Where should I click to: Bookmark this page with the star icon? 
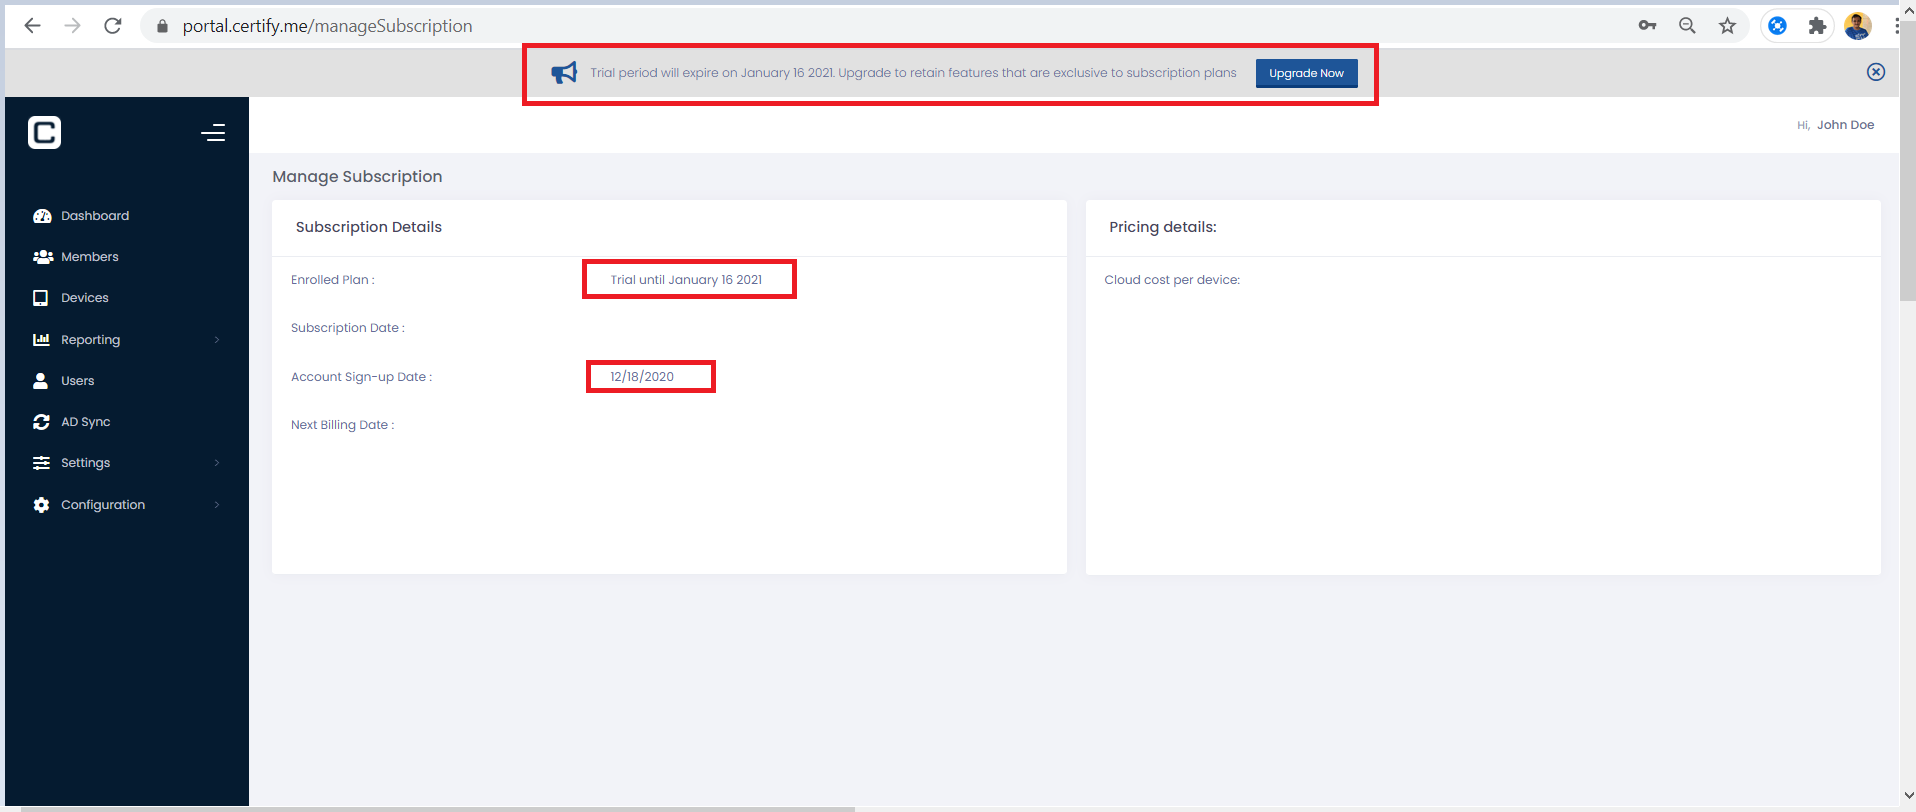(1727, 26)
